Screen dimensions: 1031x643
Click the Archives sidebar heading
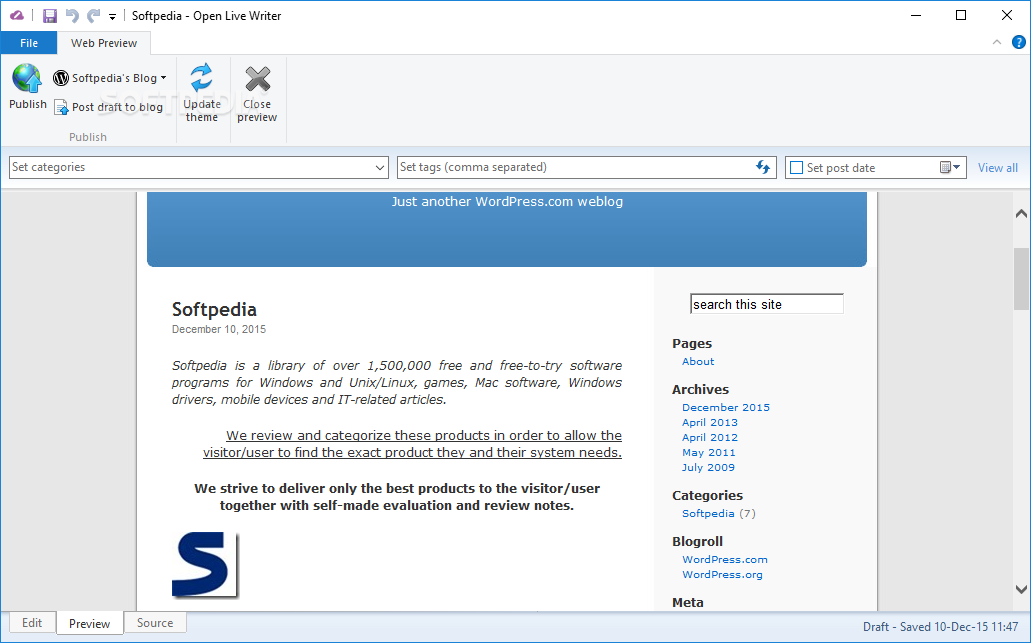click(x=700, y=390)
